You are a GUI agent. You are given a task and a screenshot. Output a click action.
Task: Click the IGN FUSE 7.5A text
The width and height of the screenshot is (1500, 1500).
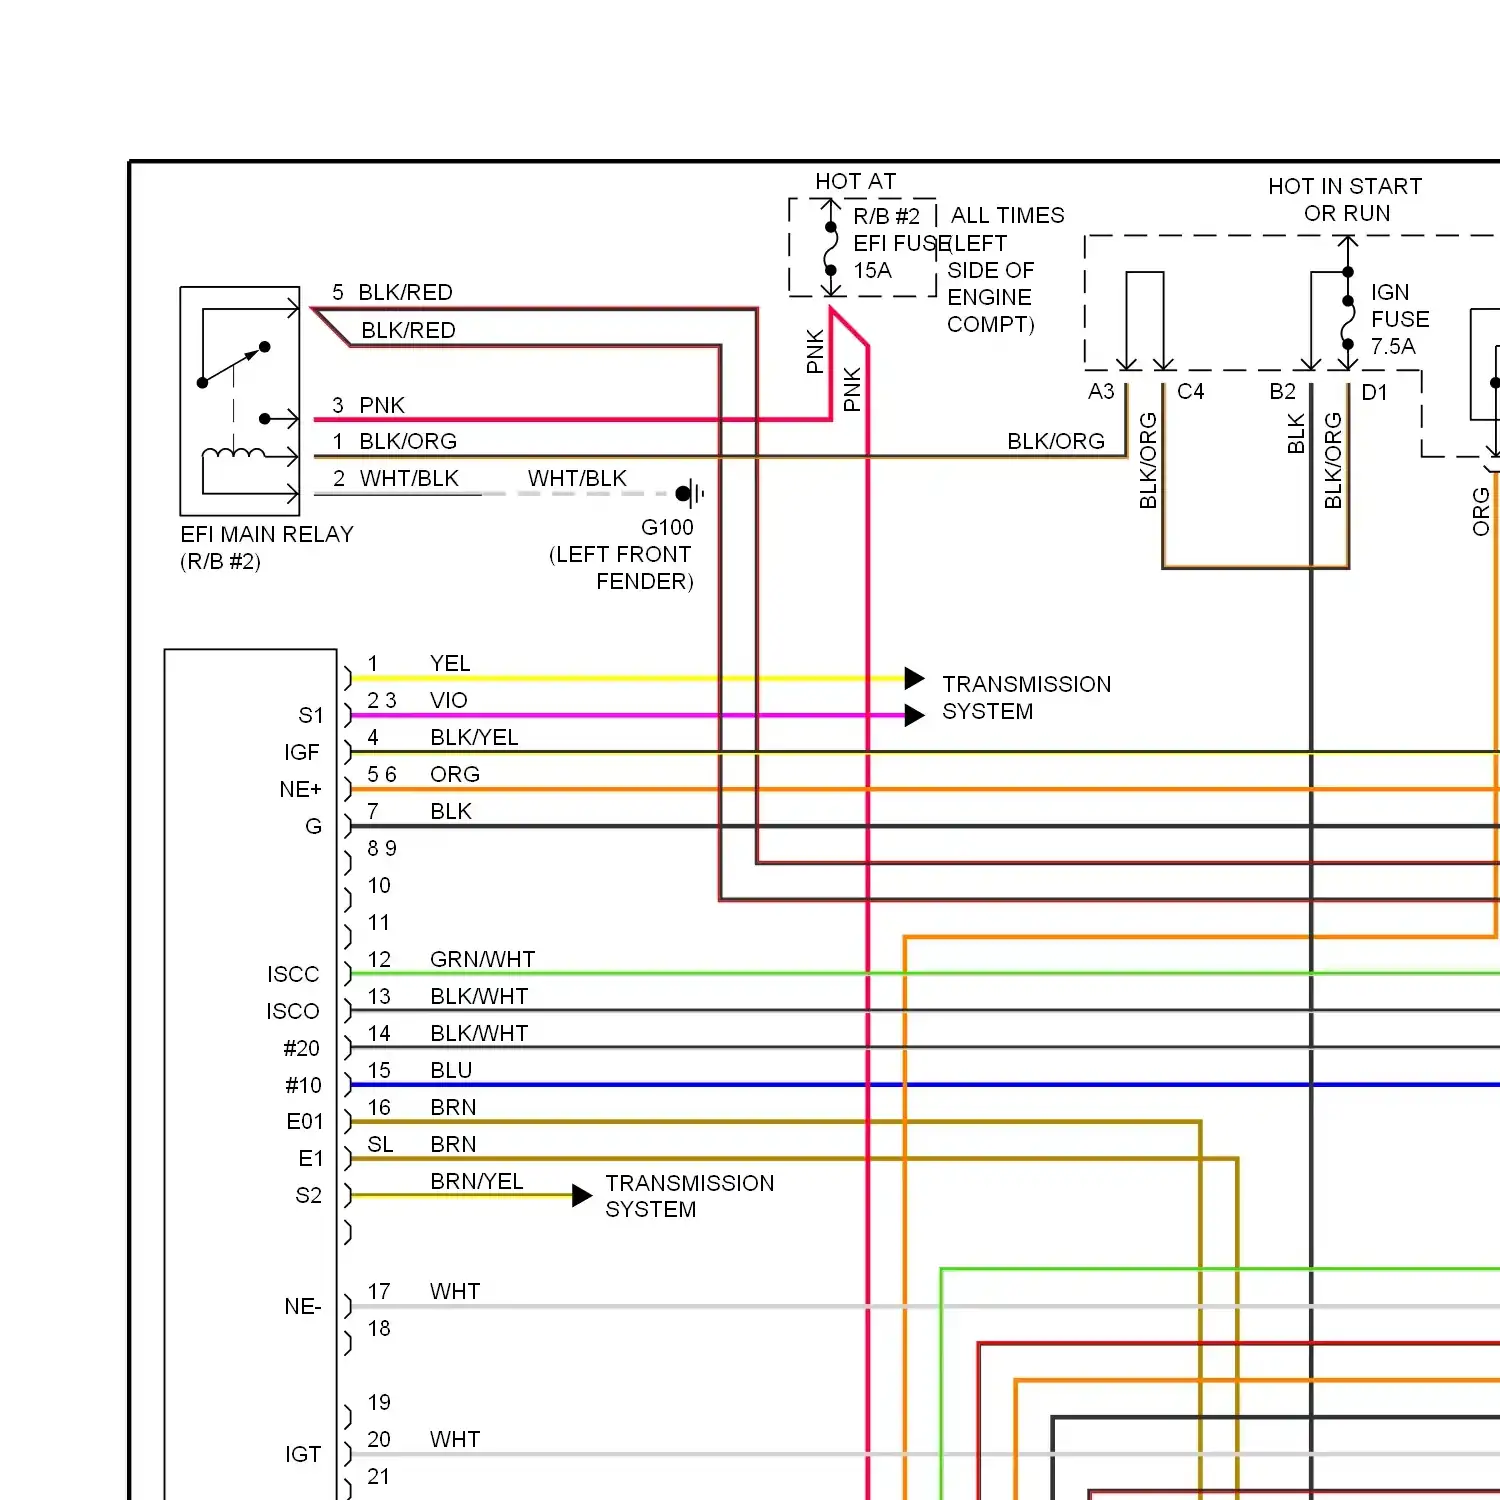point(1400,319)
